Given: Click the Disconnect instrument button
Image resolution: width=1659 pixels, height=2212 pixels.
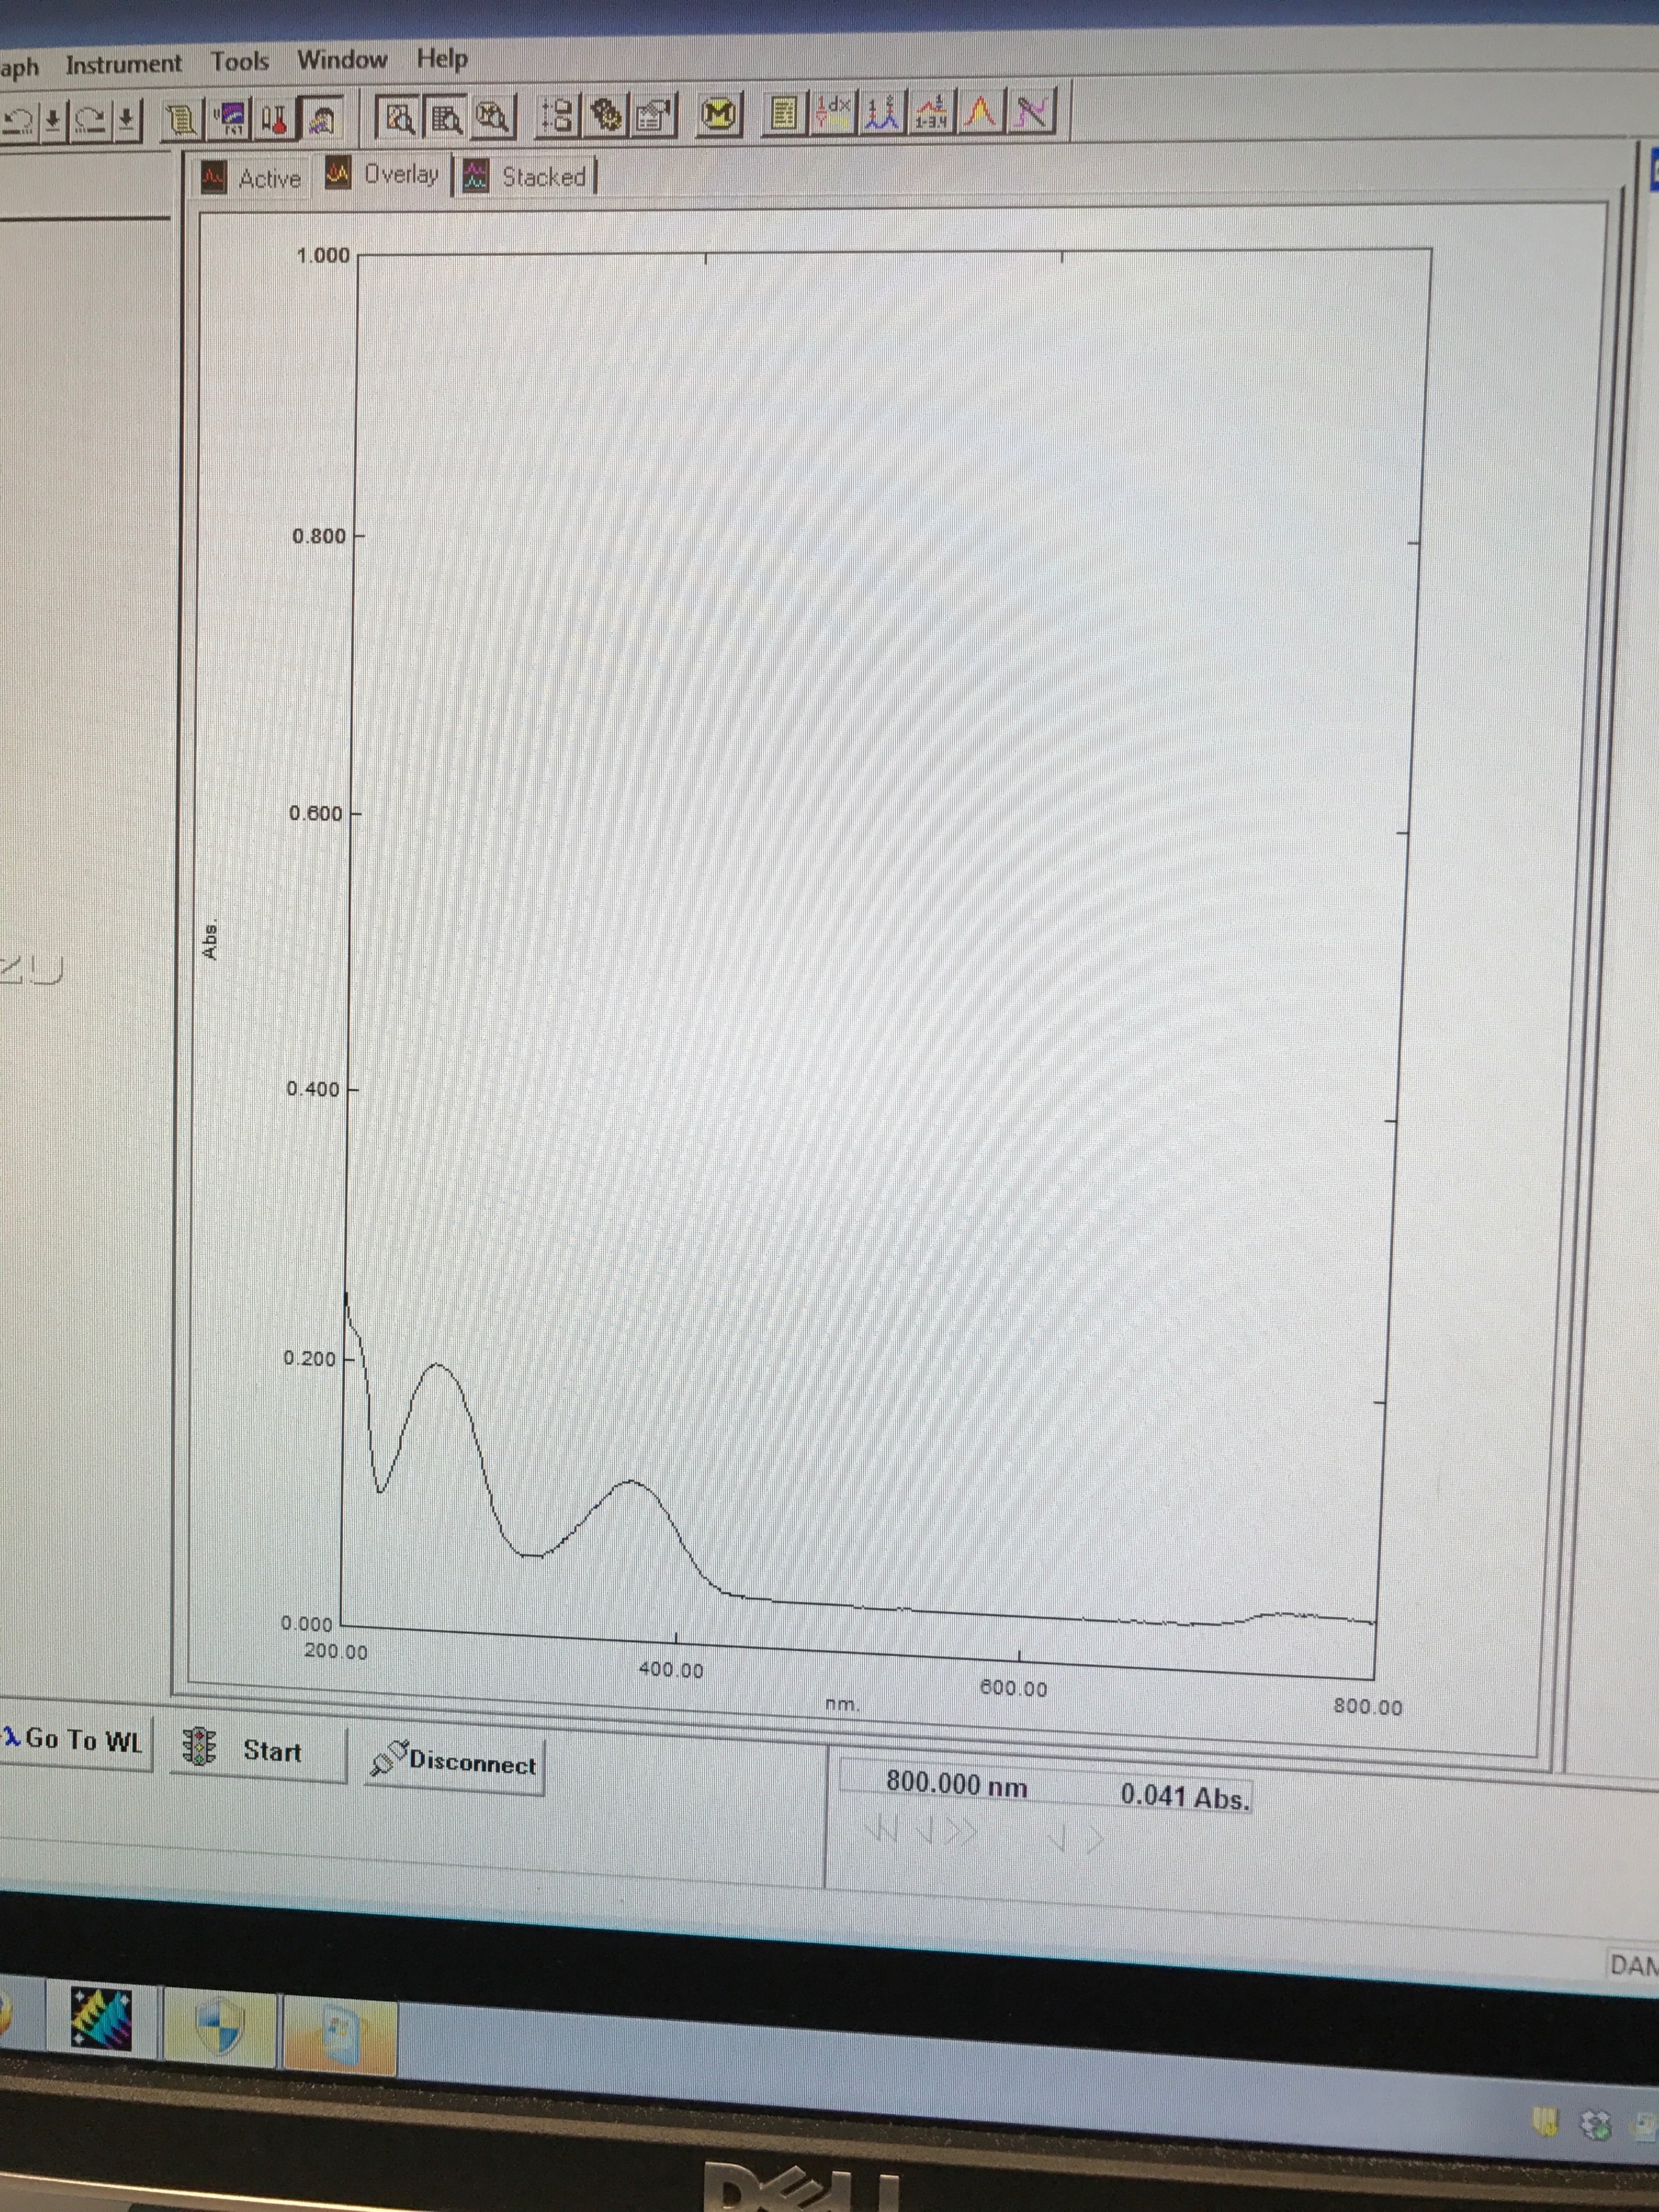Looking at the screenshot, I should click(x=455, y=1762).
